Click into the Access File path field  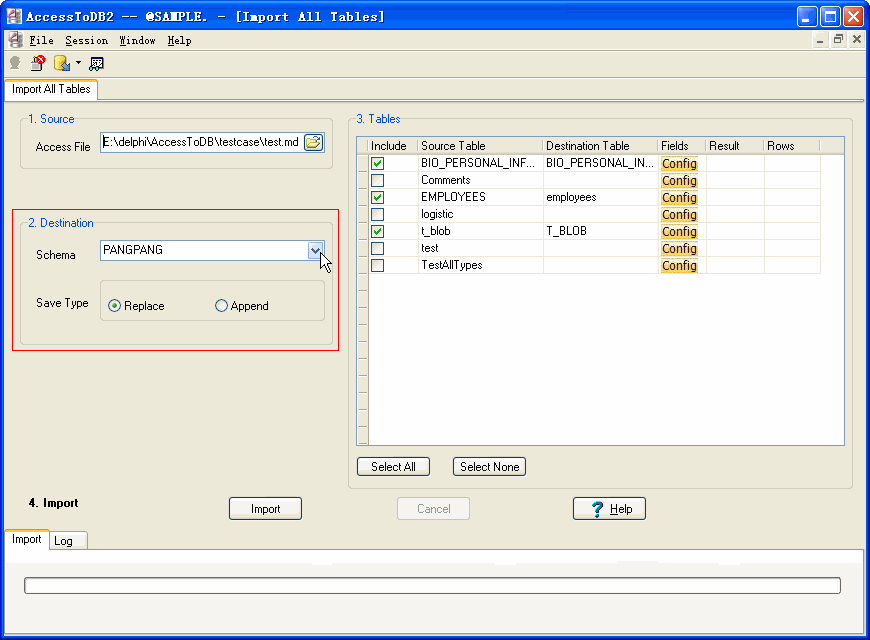click(x=201, y=143)
